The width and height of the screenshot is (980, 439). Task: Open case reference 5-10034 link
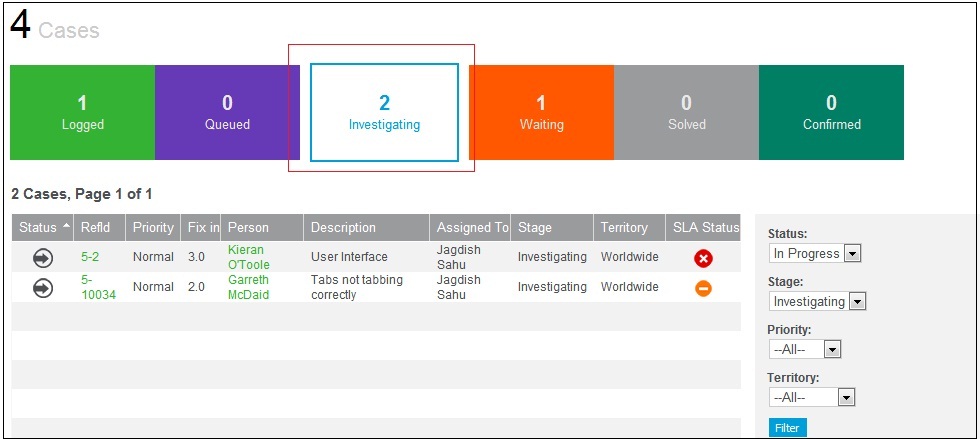coord(98,287)
